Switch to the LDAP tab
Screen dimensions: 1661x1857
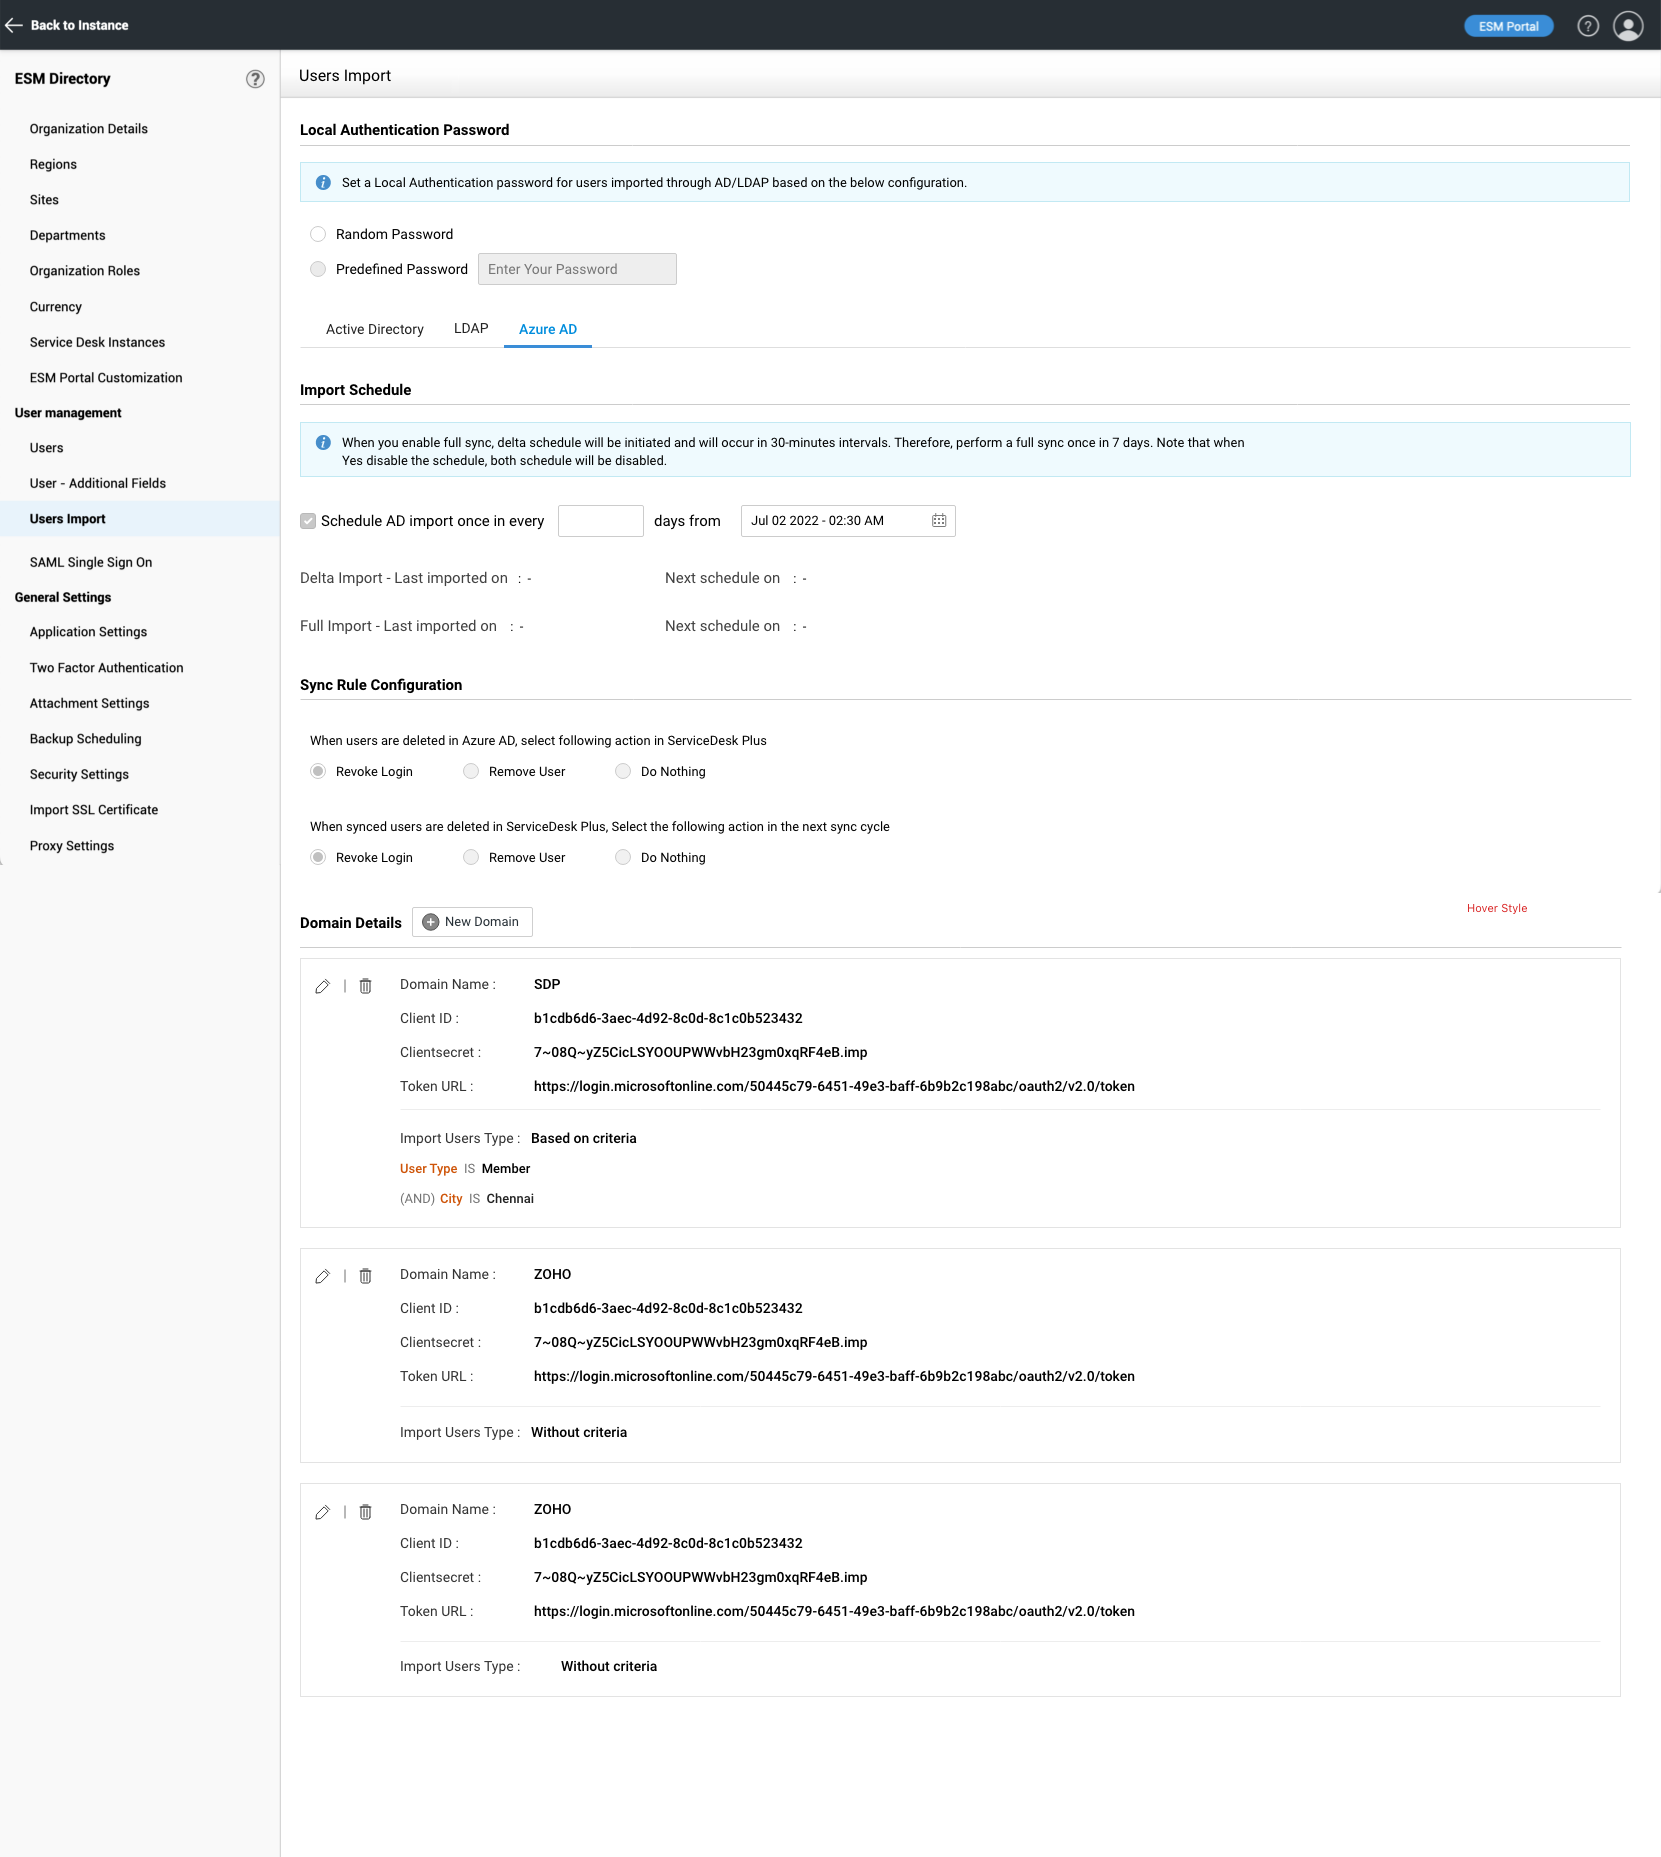click(471, 329)
